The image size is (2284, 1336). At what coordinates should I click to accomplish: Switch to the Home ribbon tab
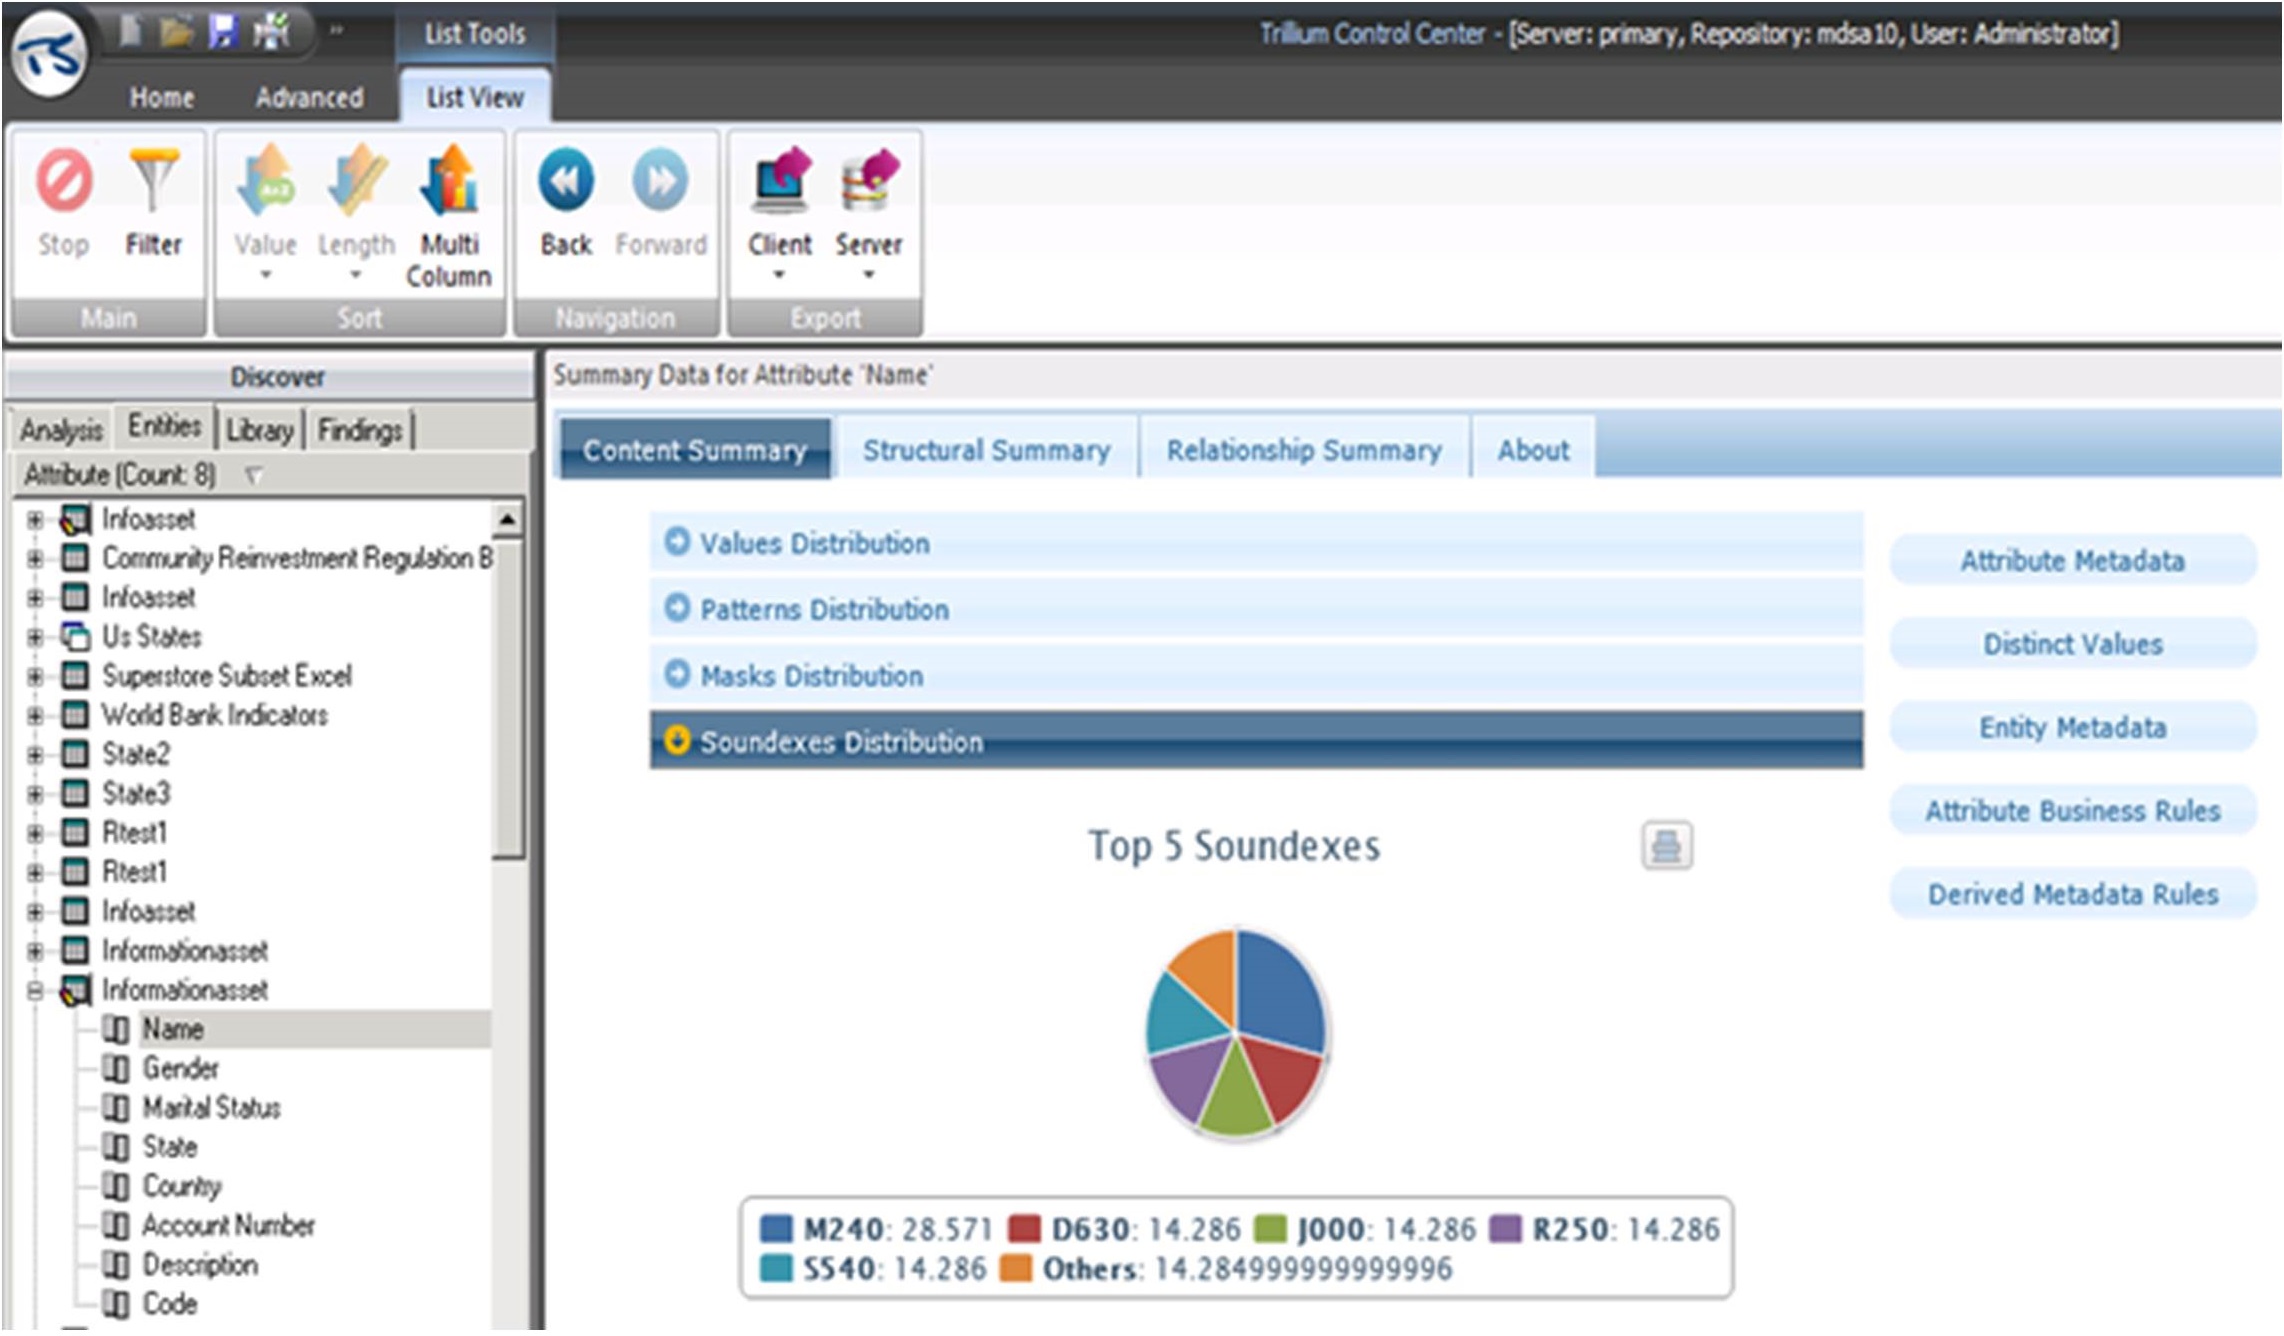(161, 97)
